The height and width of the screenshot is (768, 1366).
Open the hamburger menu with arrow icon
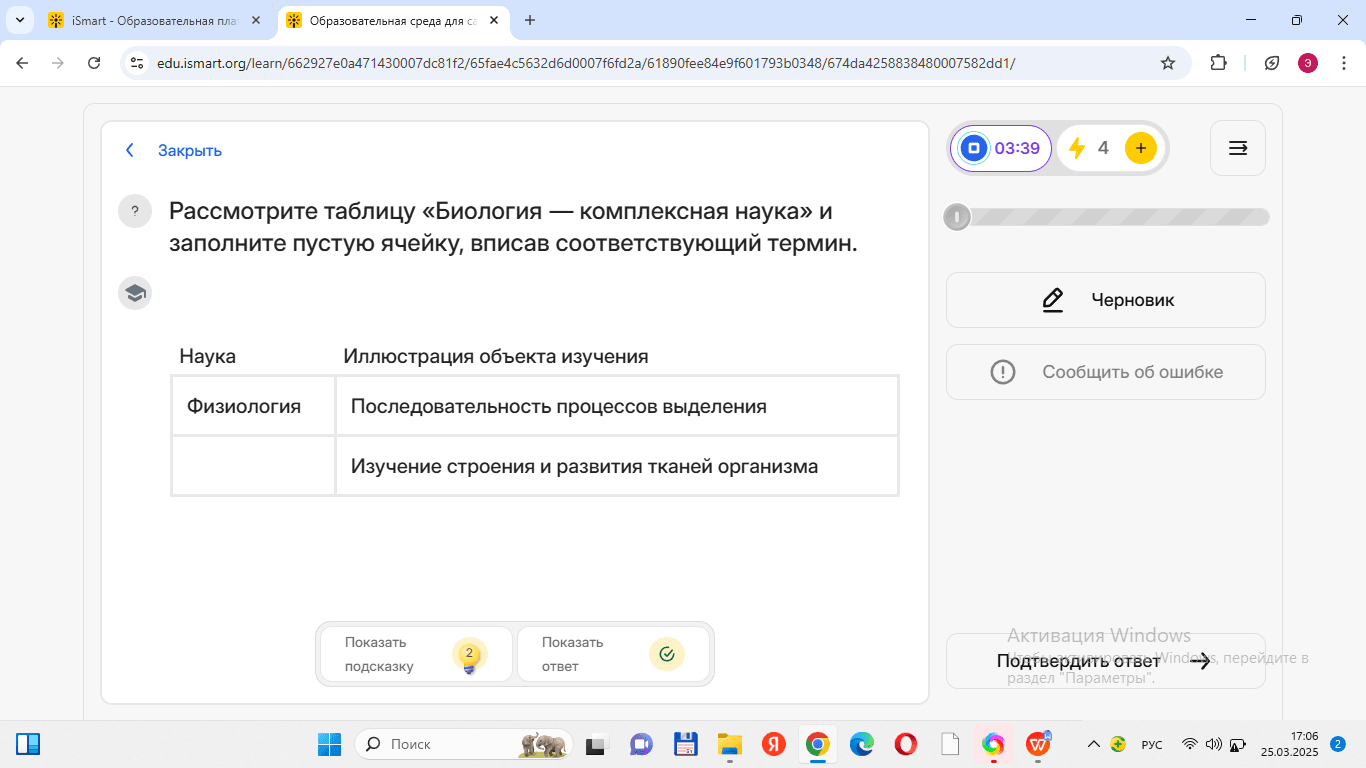(1238, 148)
